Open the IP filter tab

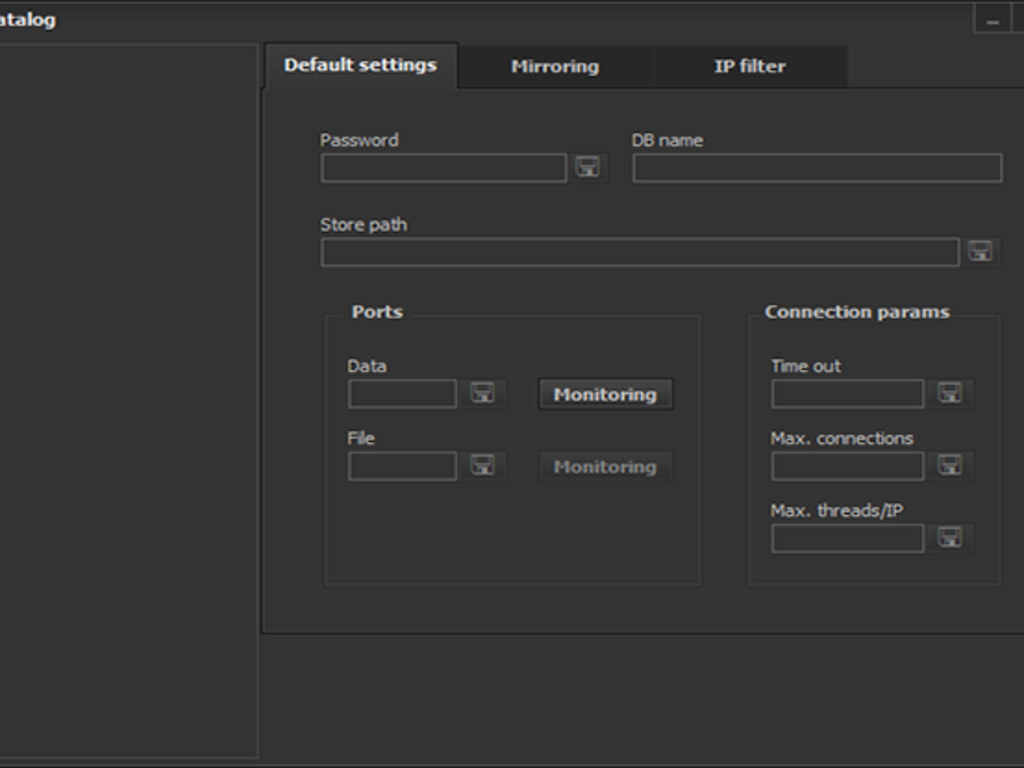749,67
